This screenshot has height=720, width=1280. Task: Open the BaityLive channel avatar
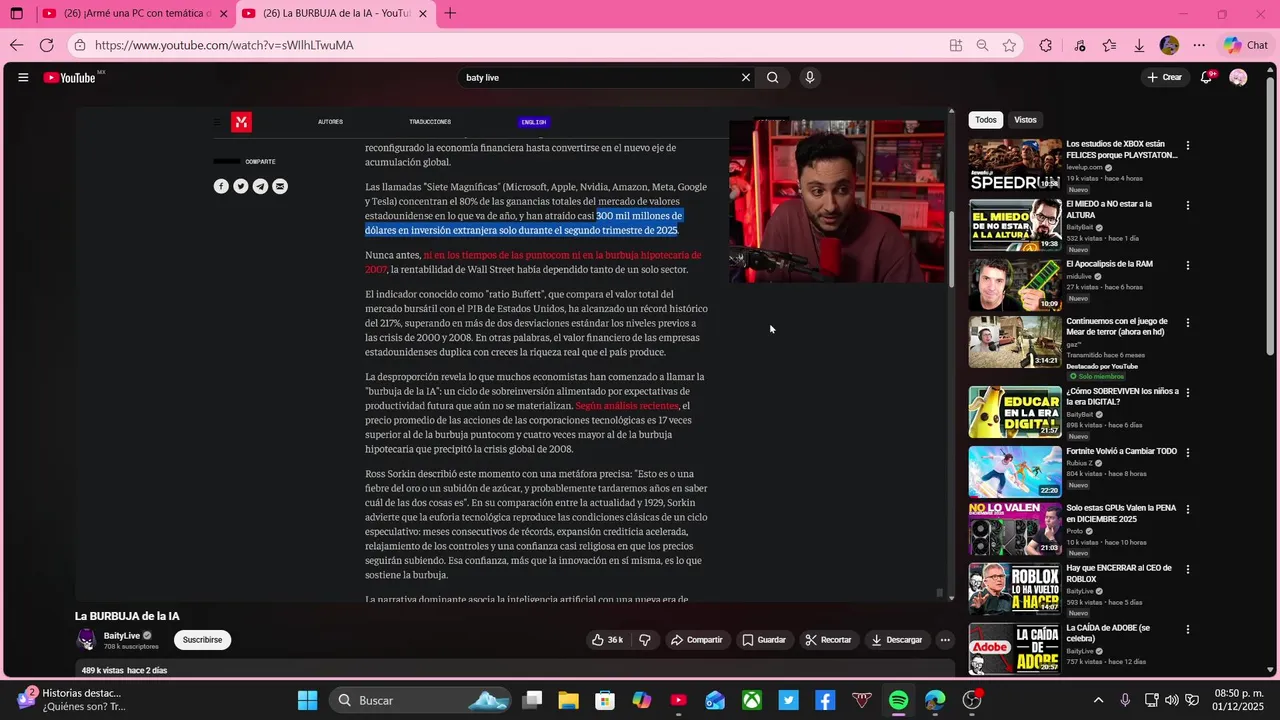86,640
